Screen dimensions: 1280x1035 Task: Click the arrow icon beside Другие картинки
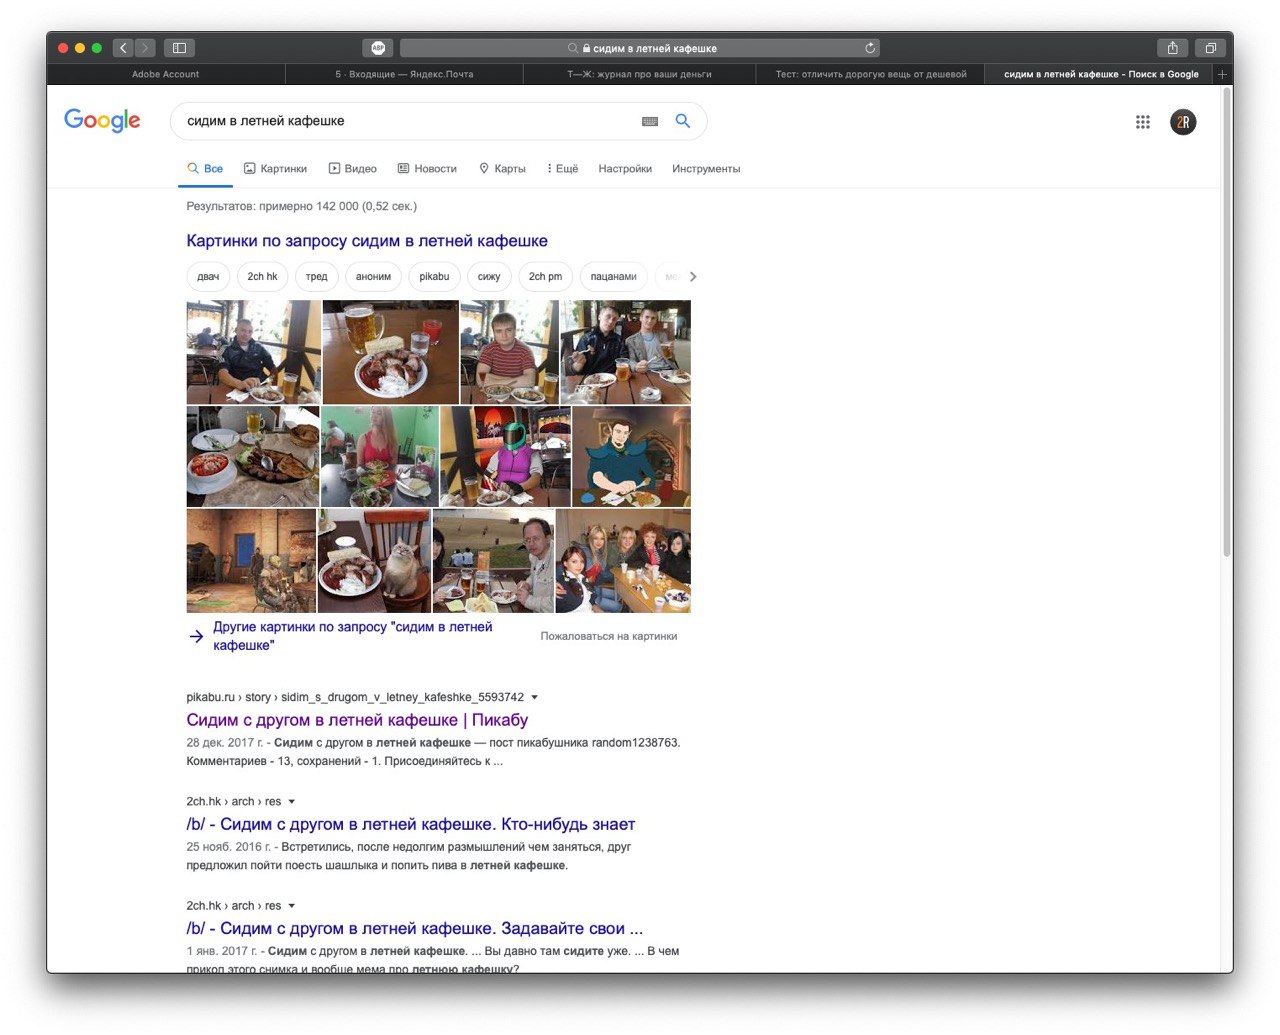pos(197,636)
